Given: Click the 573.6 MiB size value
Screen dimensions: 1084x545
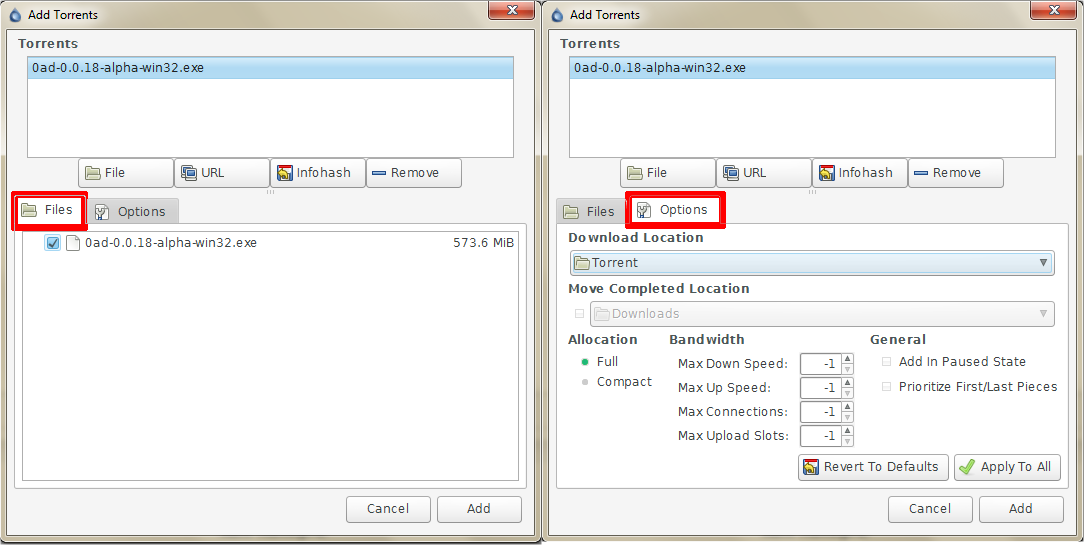Looking at the screenshot, I should tap(483, 243).
